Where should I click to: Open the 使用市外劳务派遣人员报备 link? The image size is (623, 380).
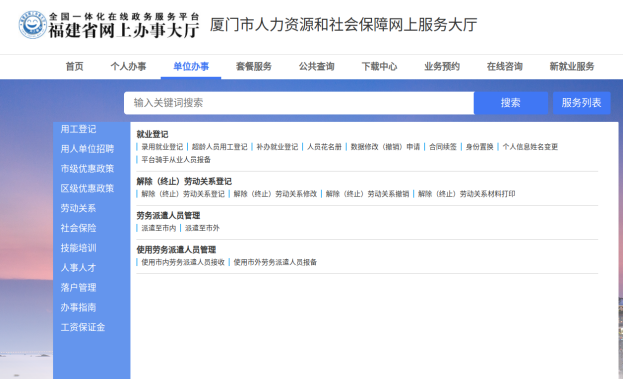point(275,262)
